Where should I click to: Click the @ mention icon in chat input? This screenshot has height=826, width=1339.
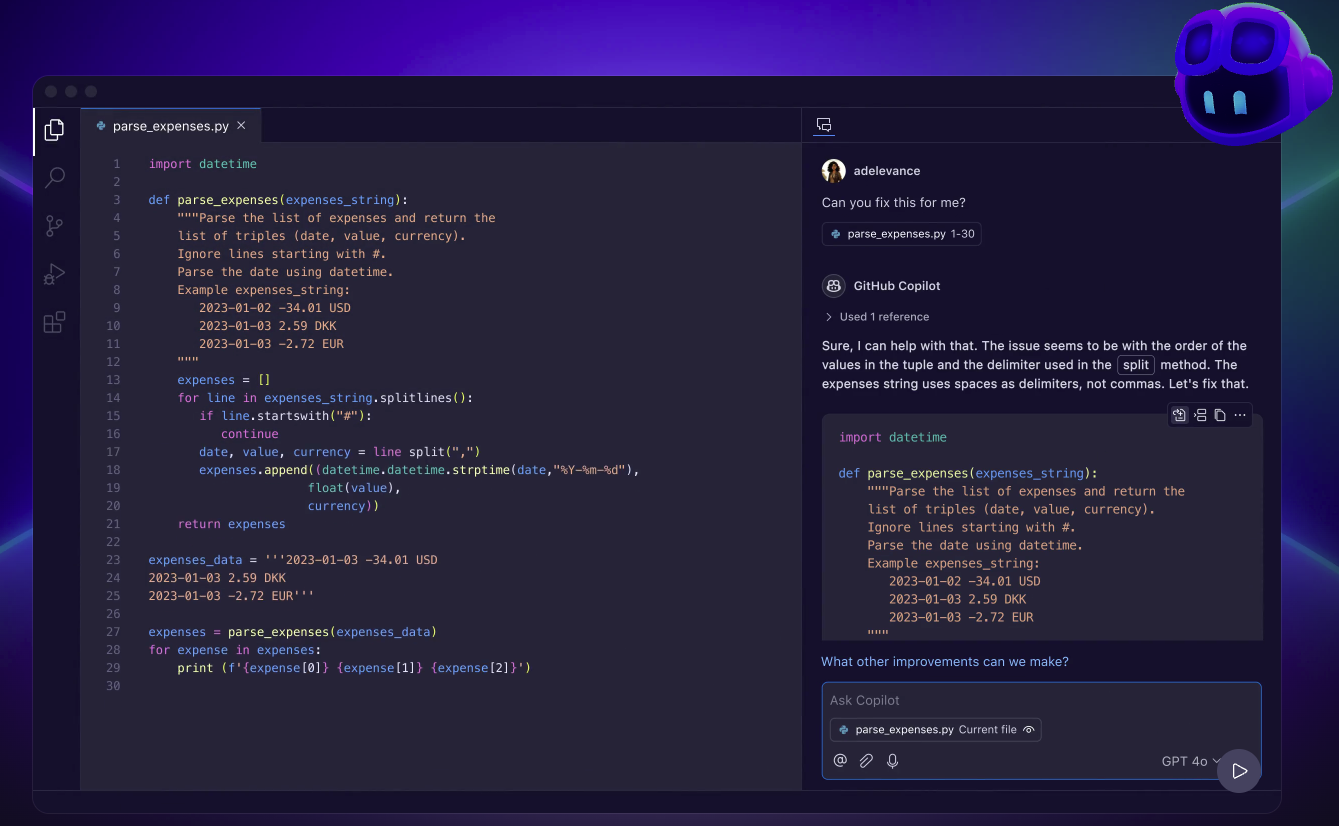840,760
